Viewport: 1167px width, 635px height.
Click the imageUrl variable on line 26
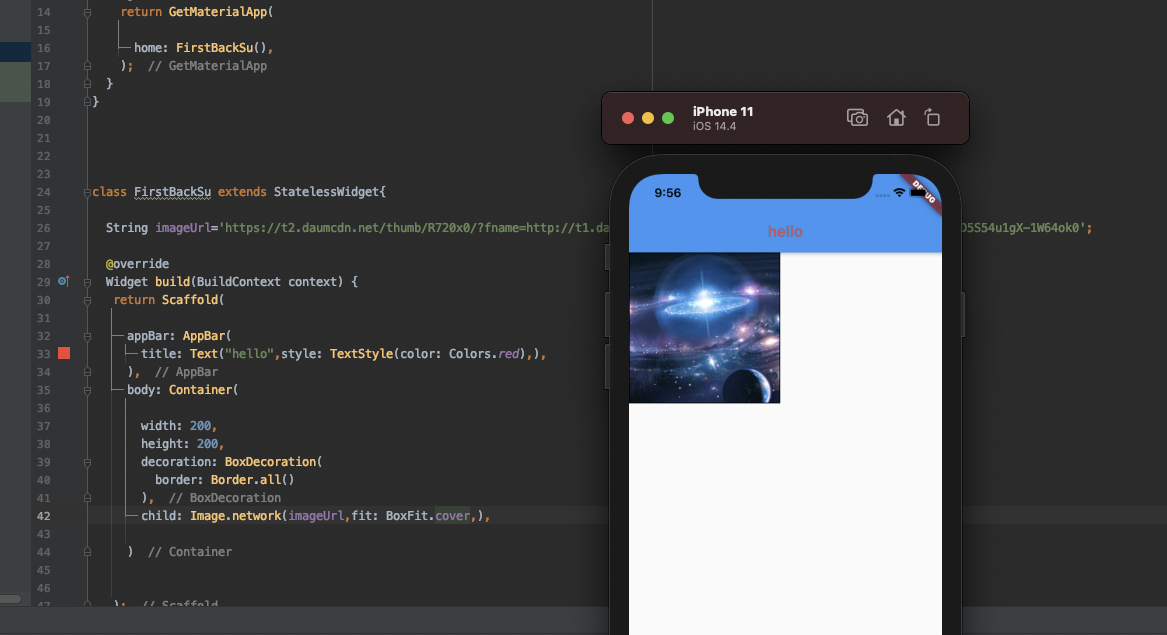pos(183,228)
